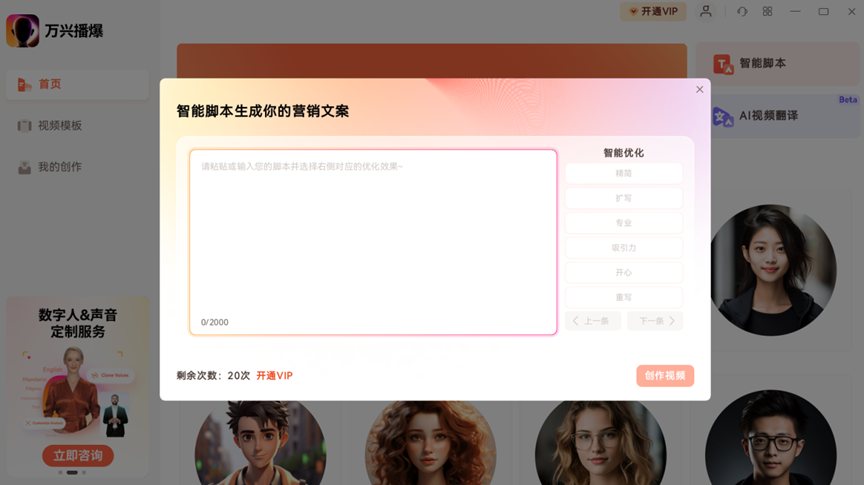Click the script text input area

(x=373, y=242)
